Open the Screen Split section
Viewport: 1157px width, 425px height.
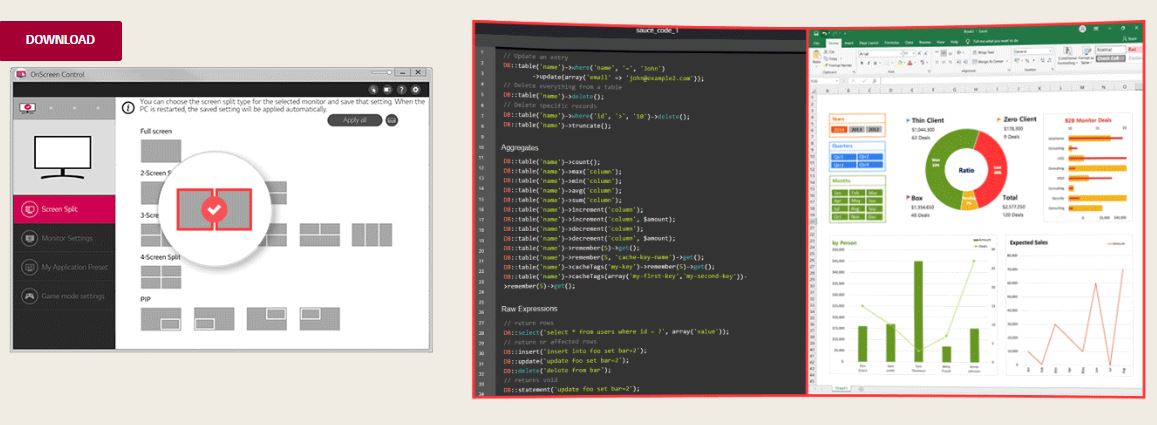(64, 209)
